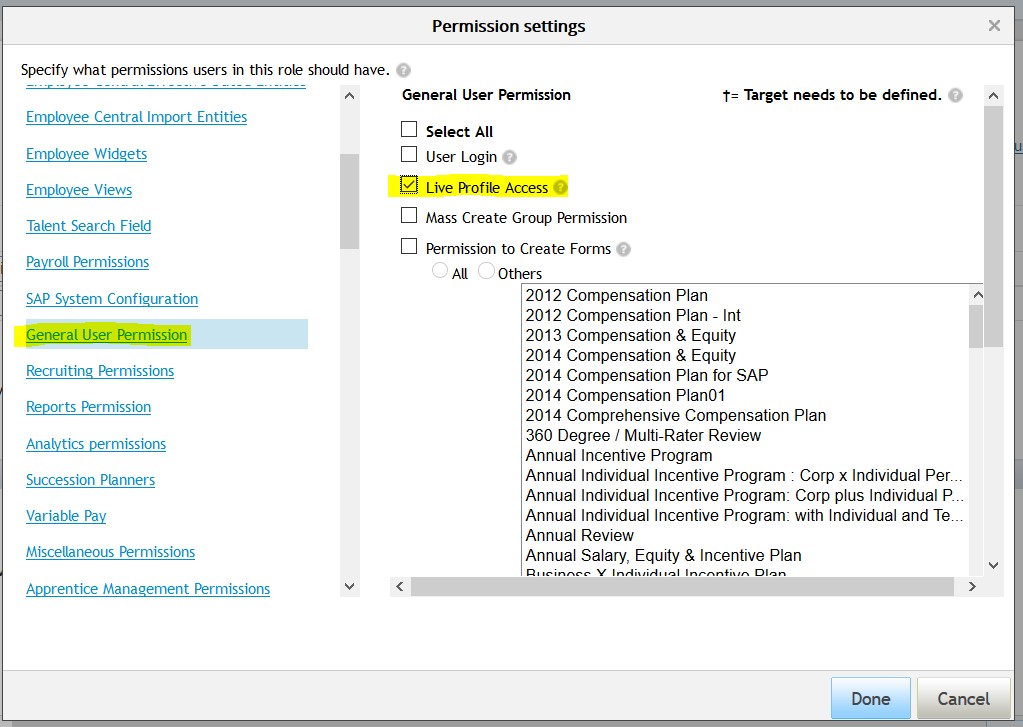Open SAP System Configuration

click(112, 299)
